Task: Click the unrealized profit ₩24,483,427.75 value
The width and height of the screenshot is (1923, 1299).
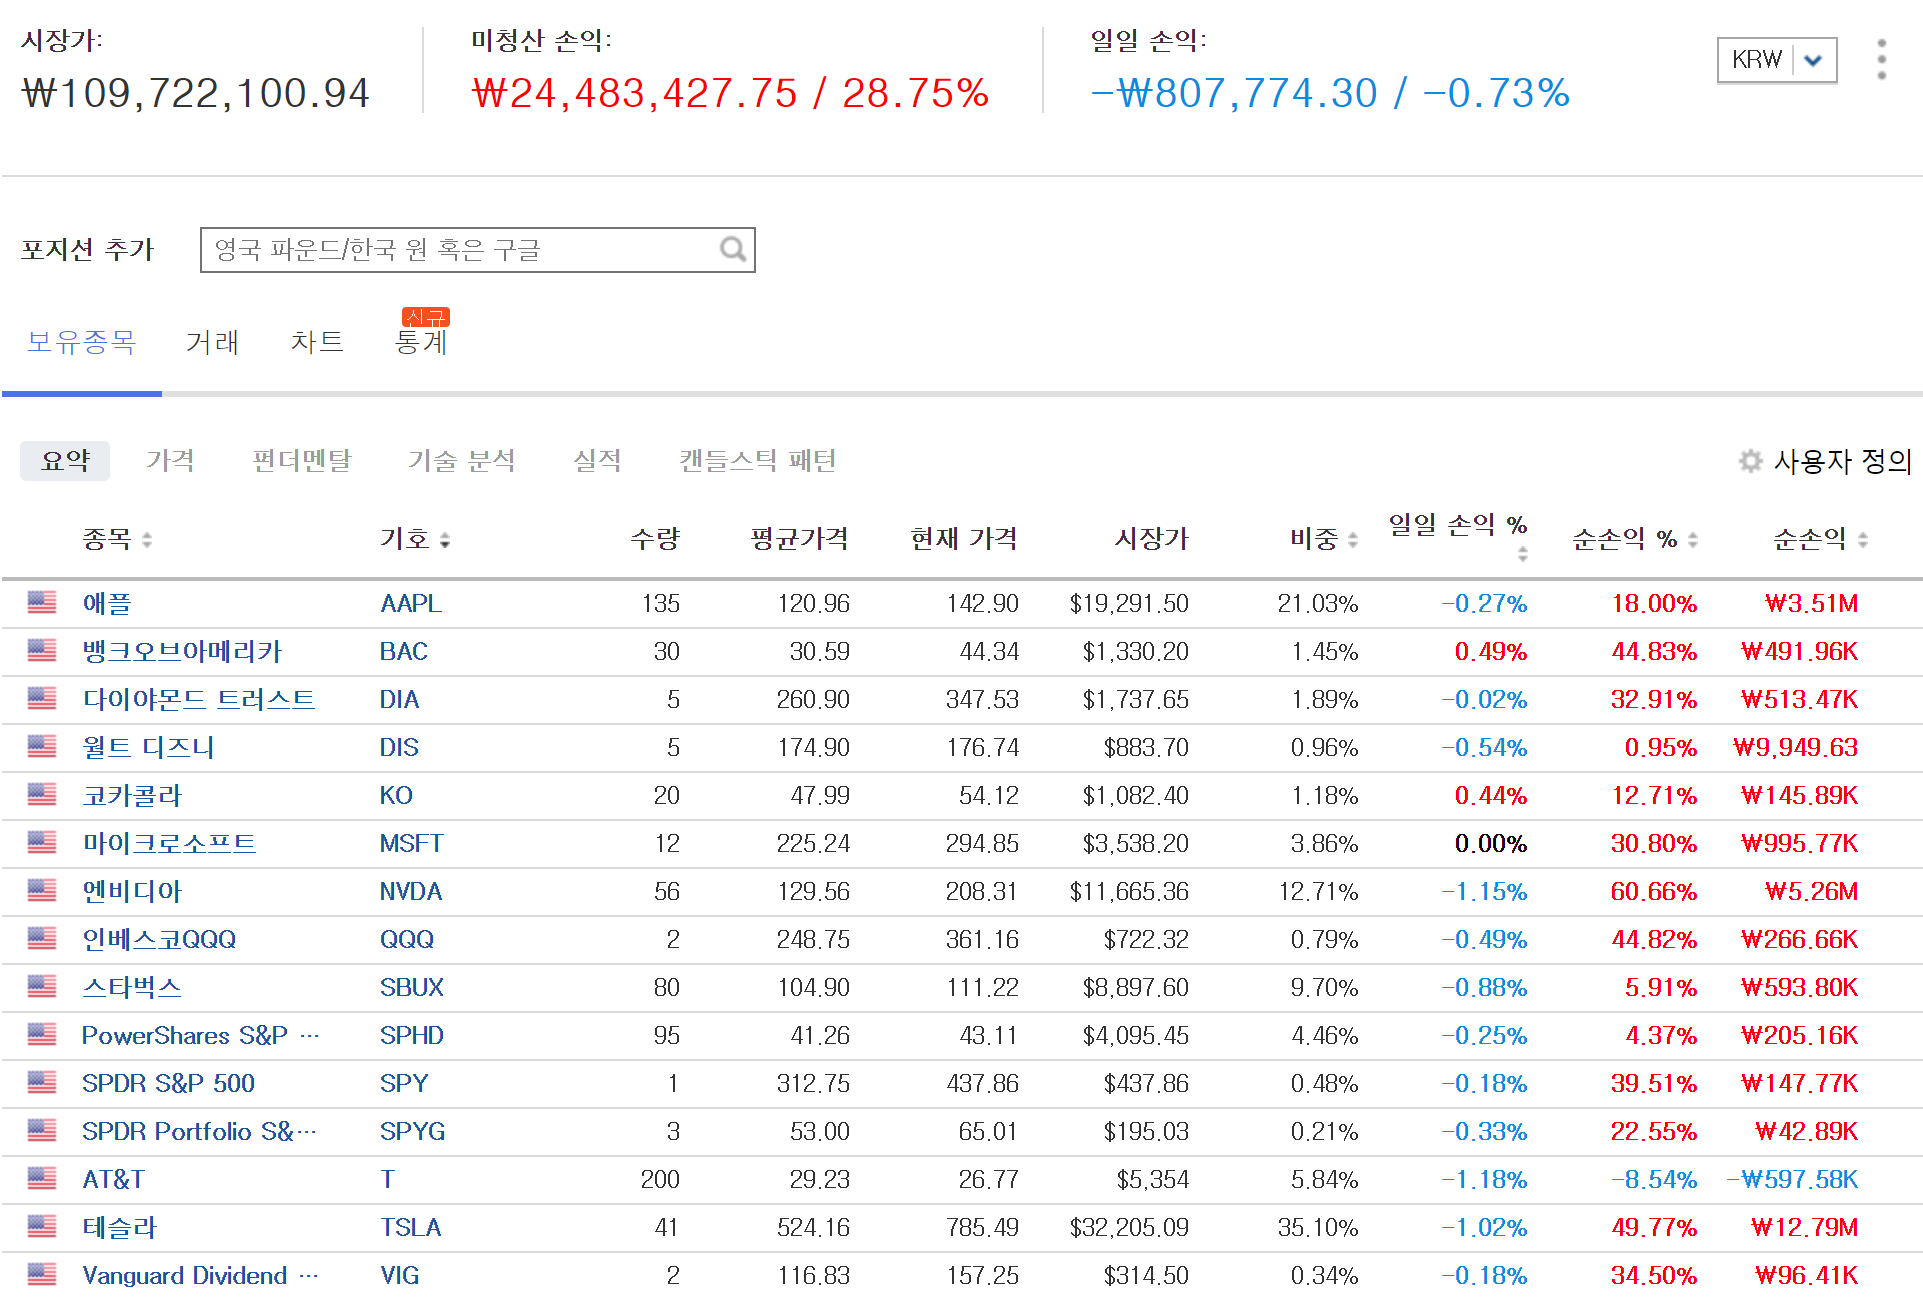Action: [x=635, y=94]
